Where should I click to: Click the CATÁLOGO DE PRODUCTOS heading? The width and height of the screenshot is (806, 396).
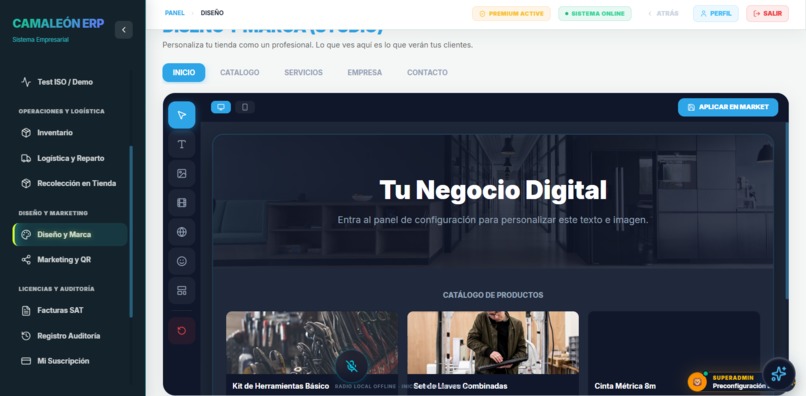[493, 295]
